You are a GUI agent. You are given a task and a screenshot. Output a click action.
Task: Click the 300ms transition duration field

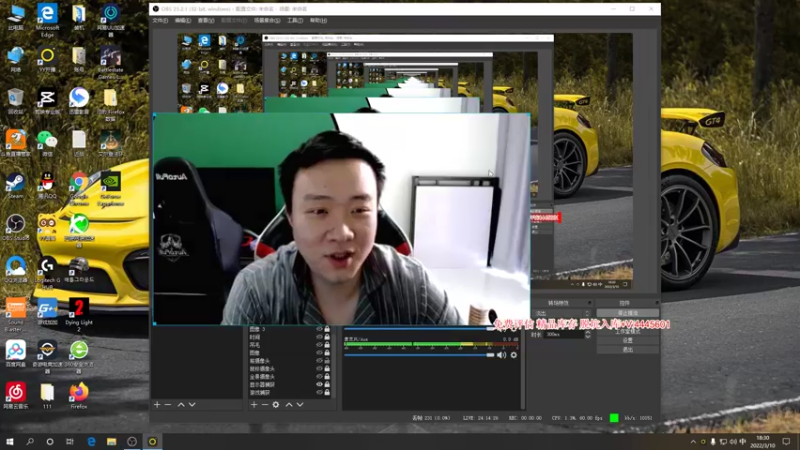564,335
